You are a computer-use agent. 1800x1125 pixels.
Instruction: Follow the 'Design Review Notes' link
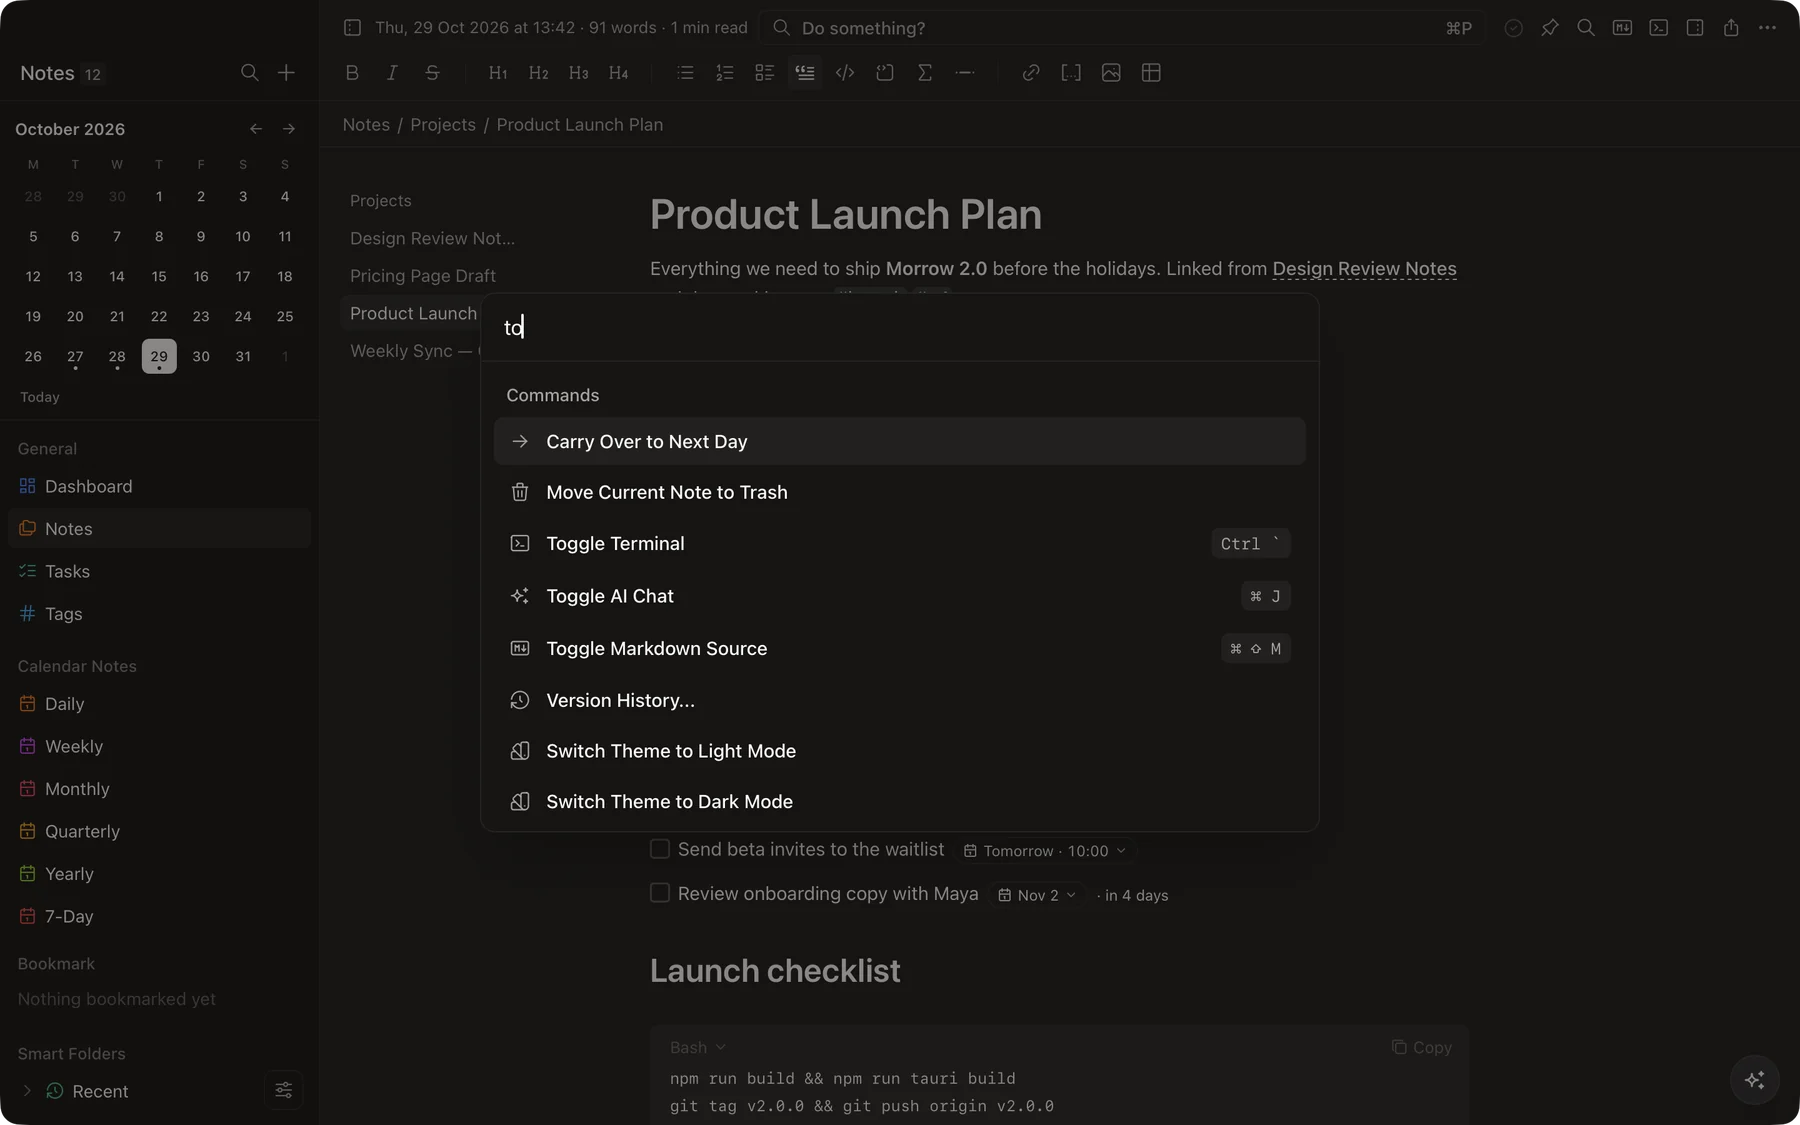(1364, 269)
